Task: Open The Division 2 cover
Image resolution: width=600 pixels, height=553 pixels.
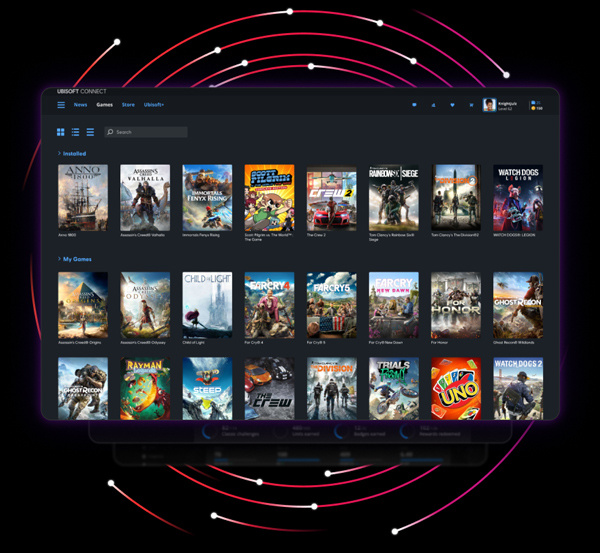Action: pyautogui.click(x=456, y=197)
